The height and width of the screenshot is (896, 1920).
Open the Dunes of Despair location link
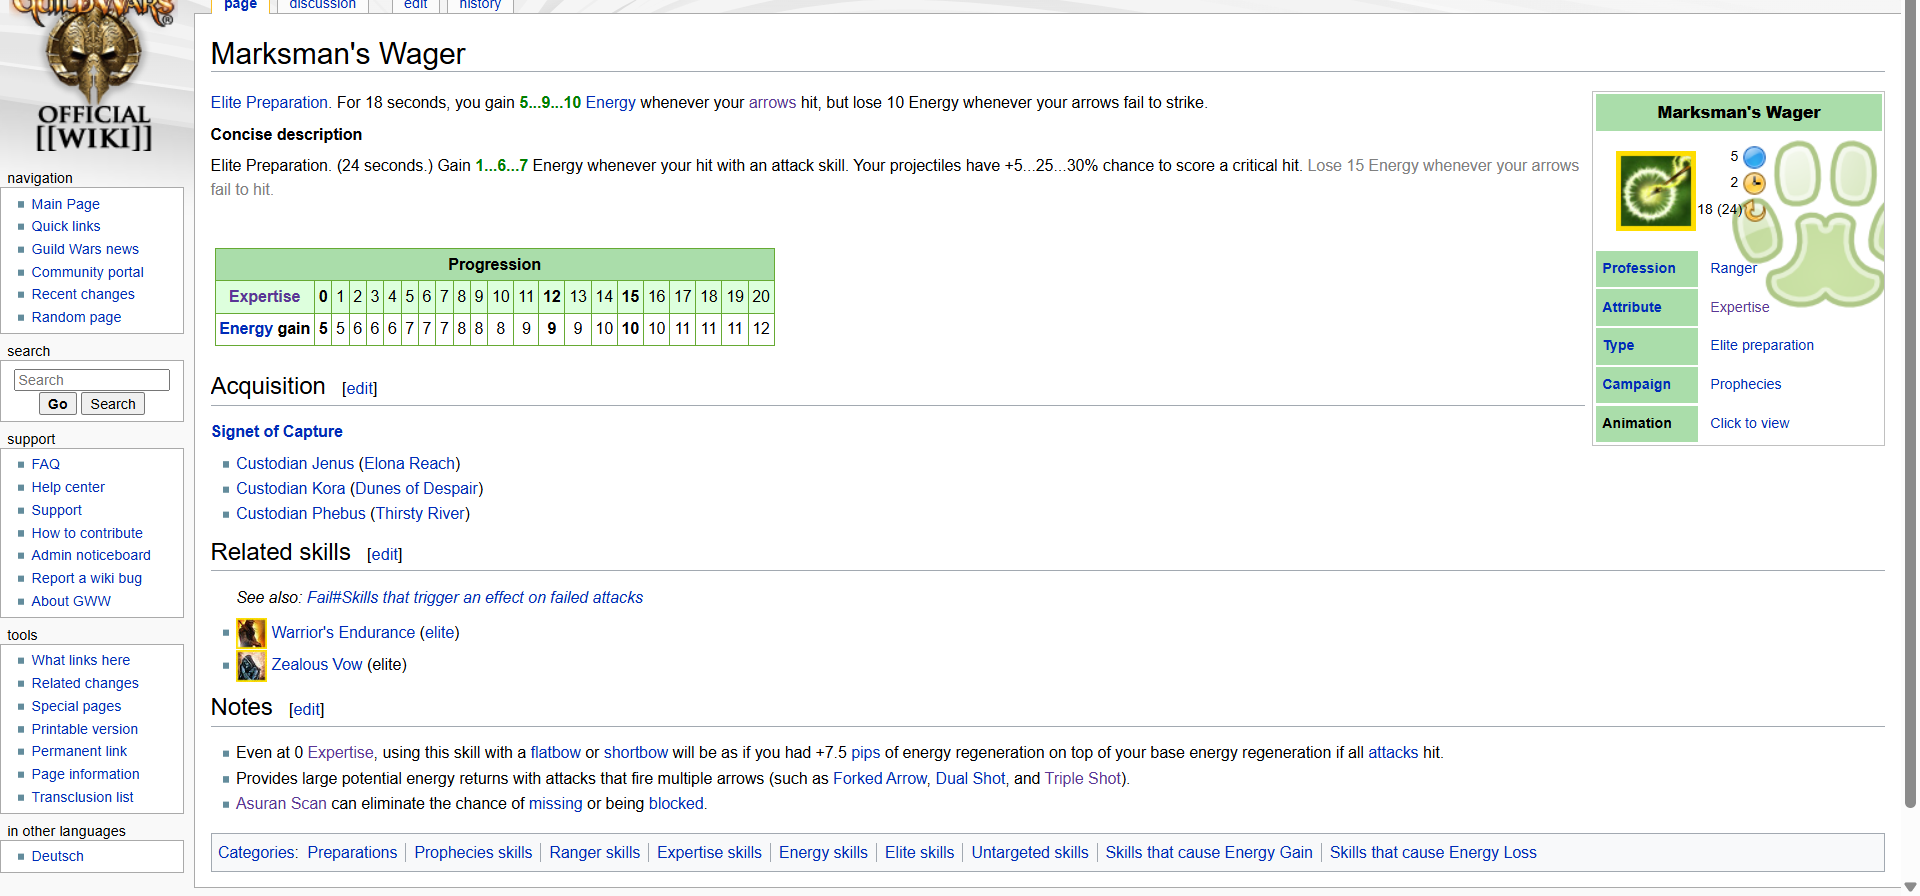416,489
